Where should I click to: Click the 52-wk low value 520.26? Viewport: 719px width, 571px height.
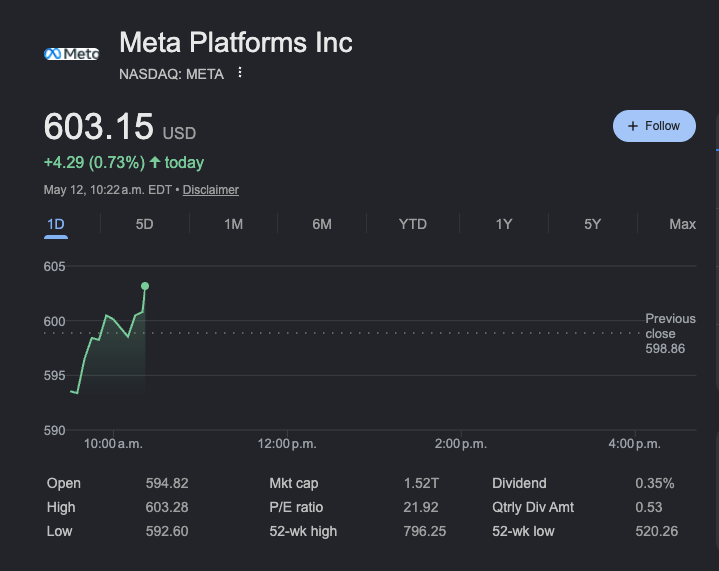657,531
